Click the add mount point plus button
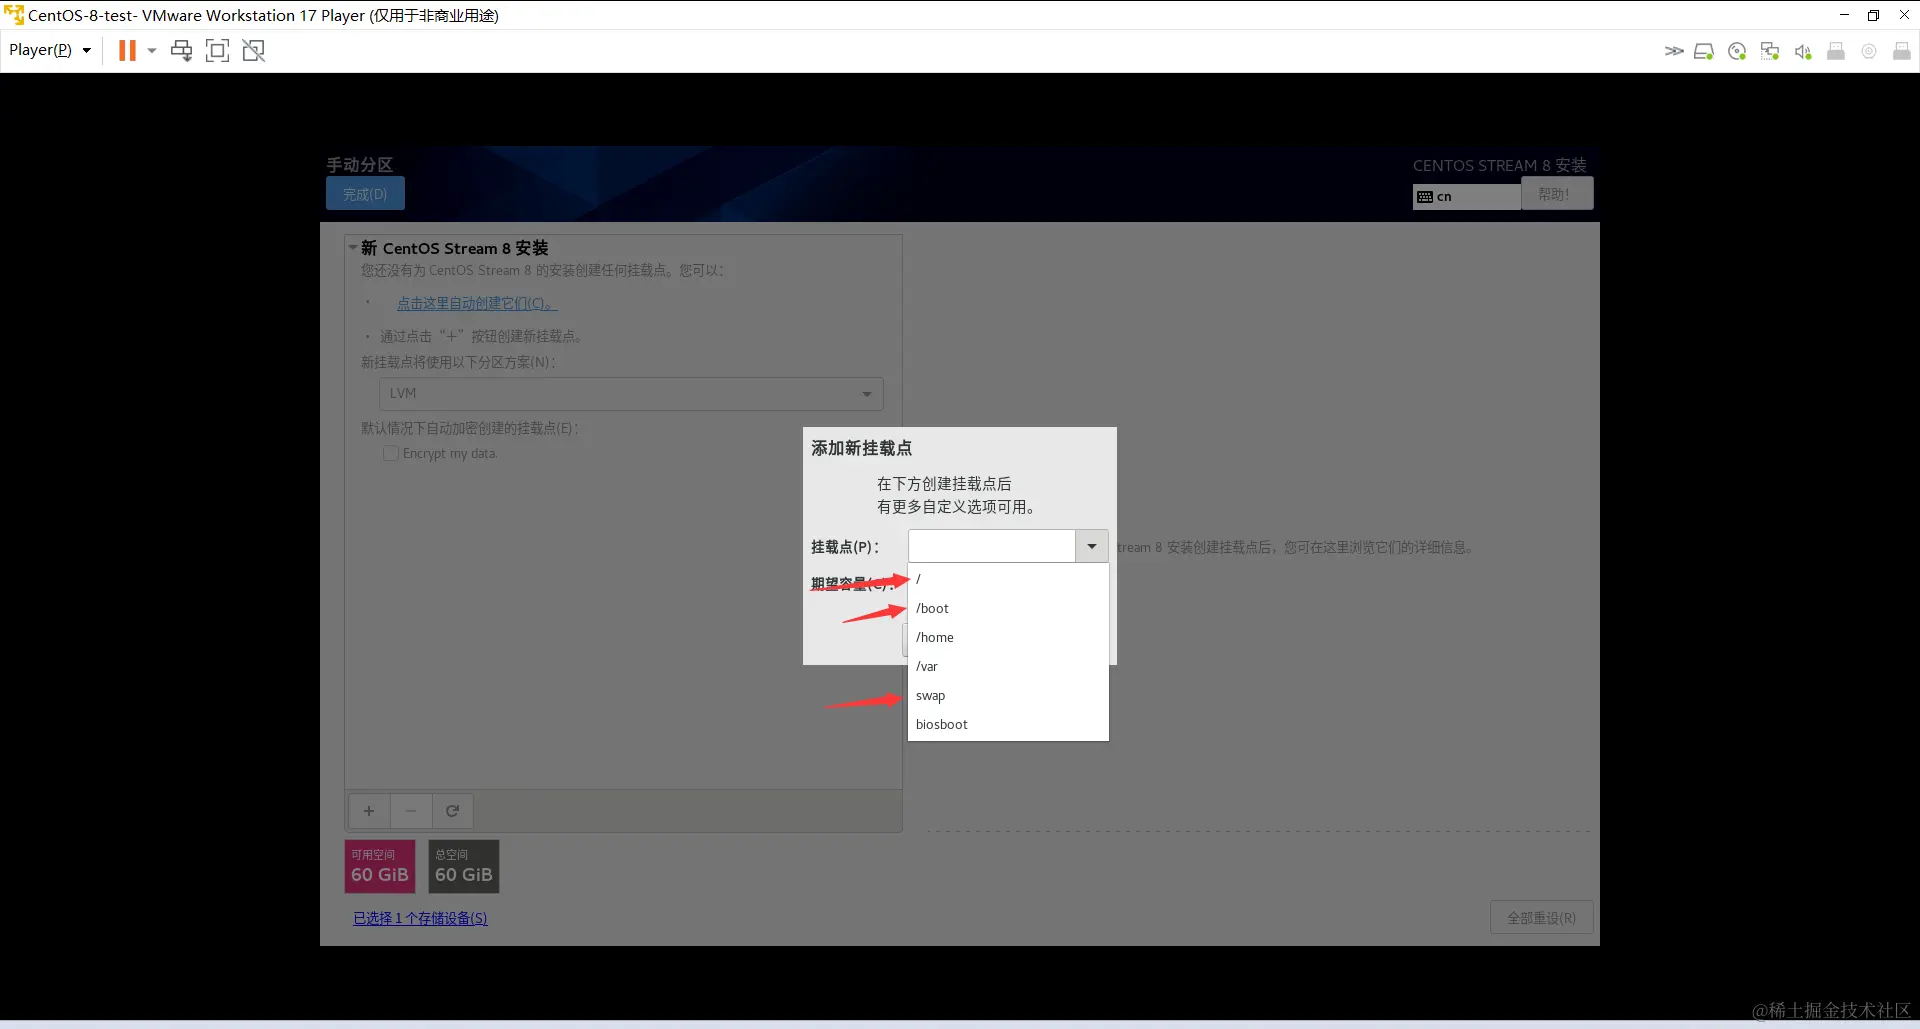The width and height of the screenshot is (1920, 1029). 368,811
